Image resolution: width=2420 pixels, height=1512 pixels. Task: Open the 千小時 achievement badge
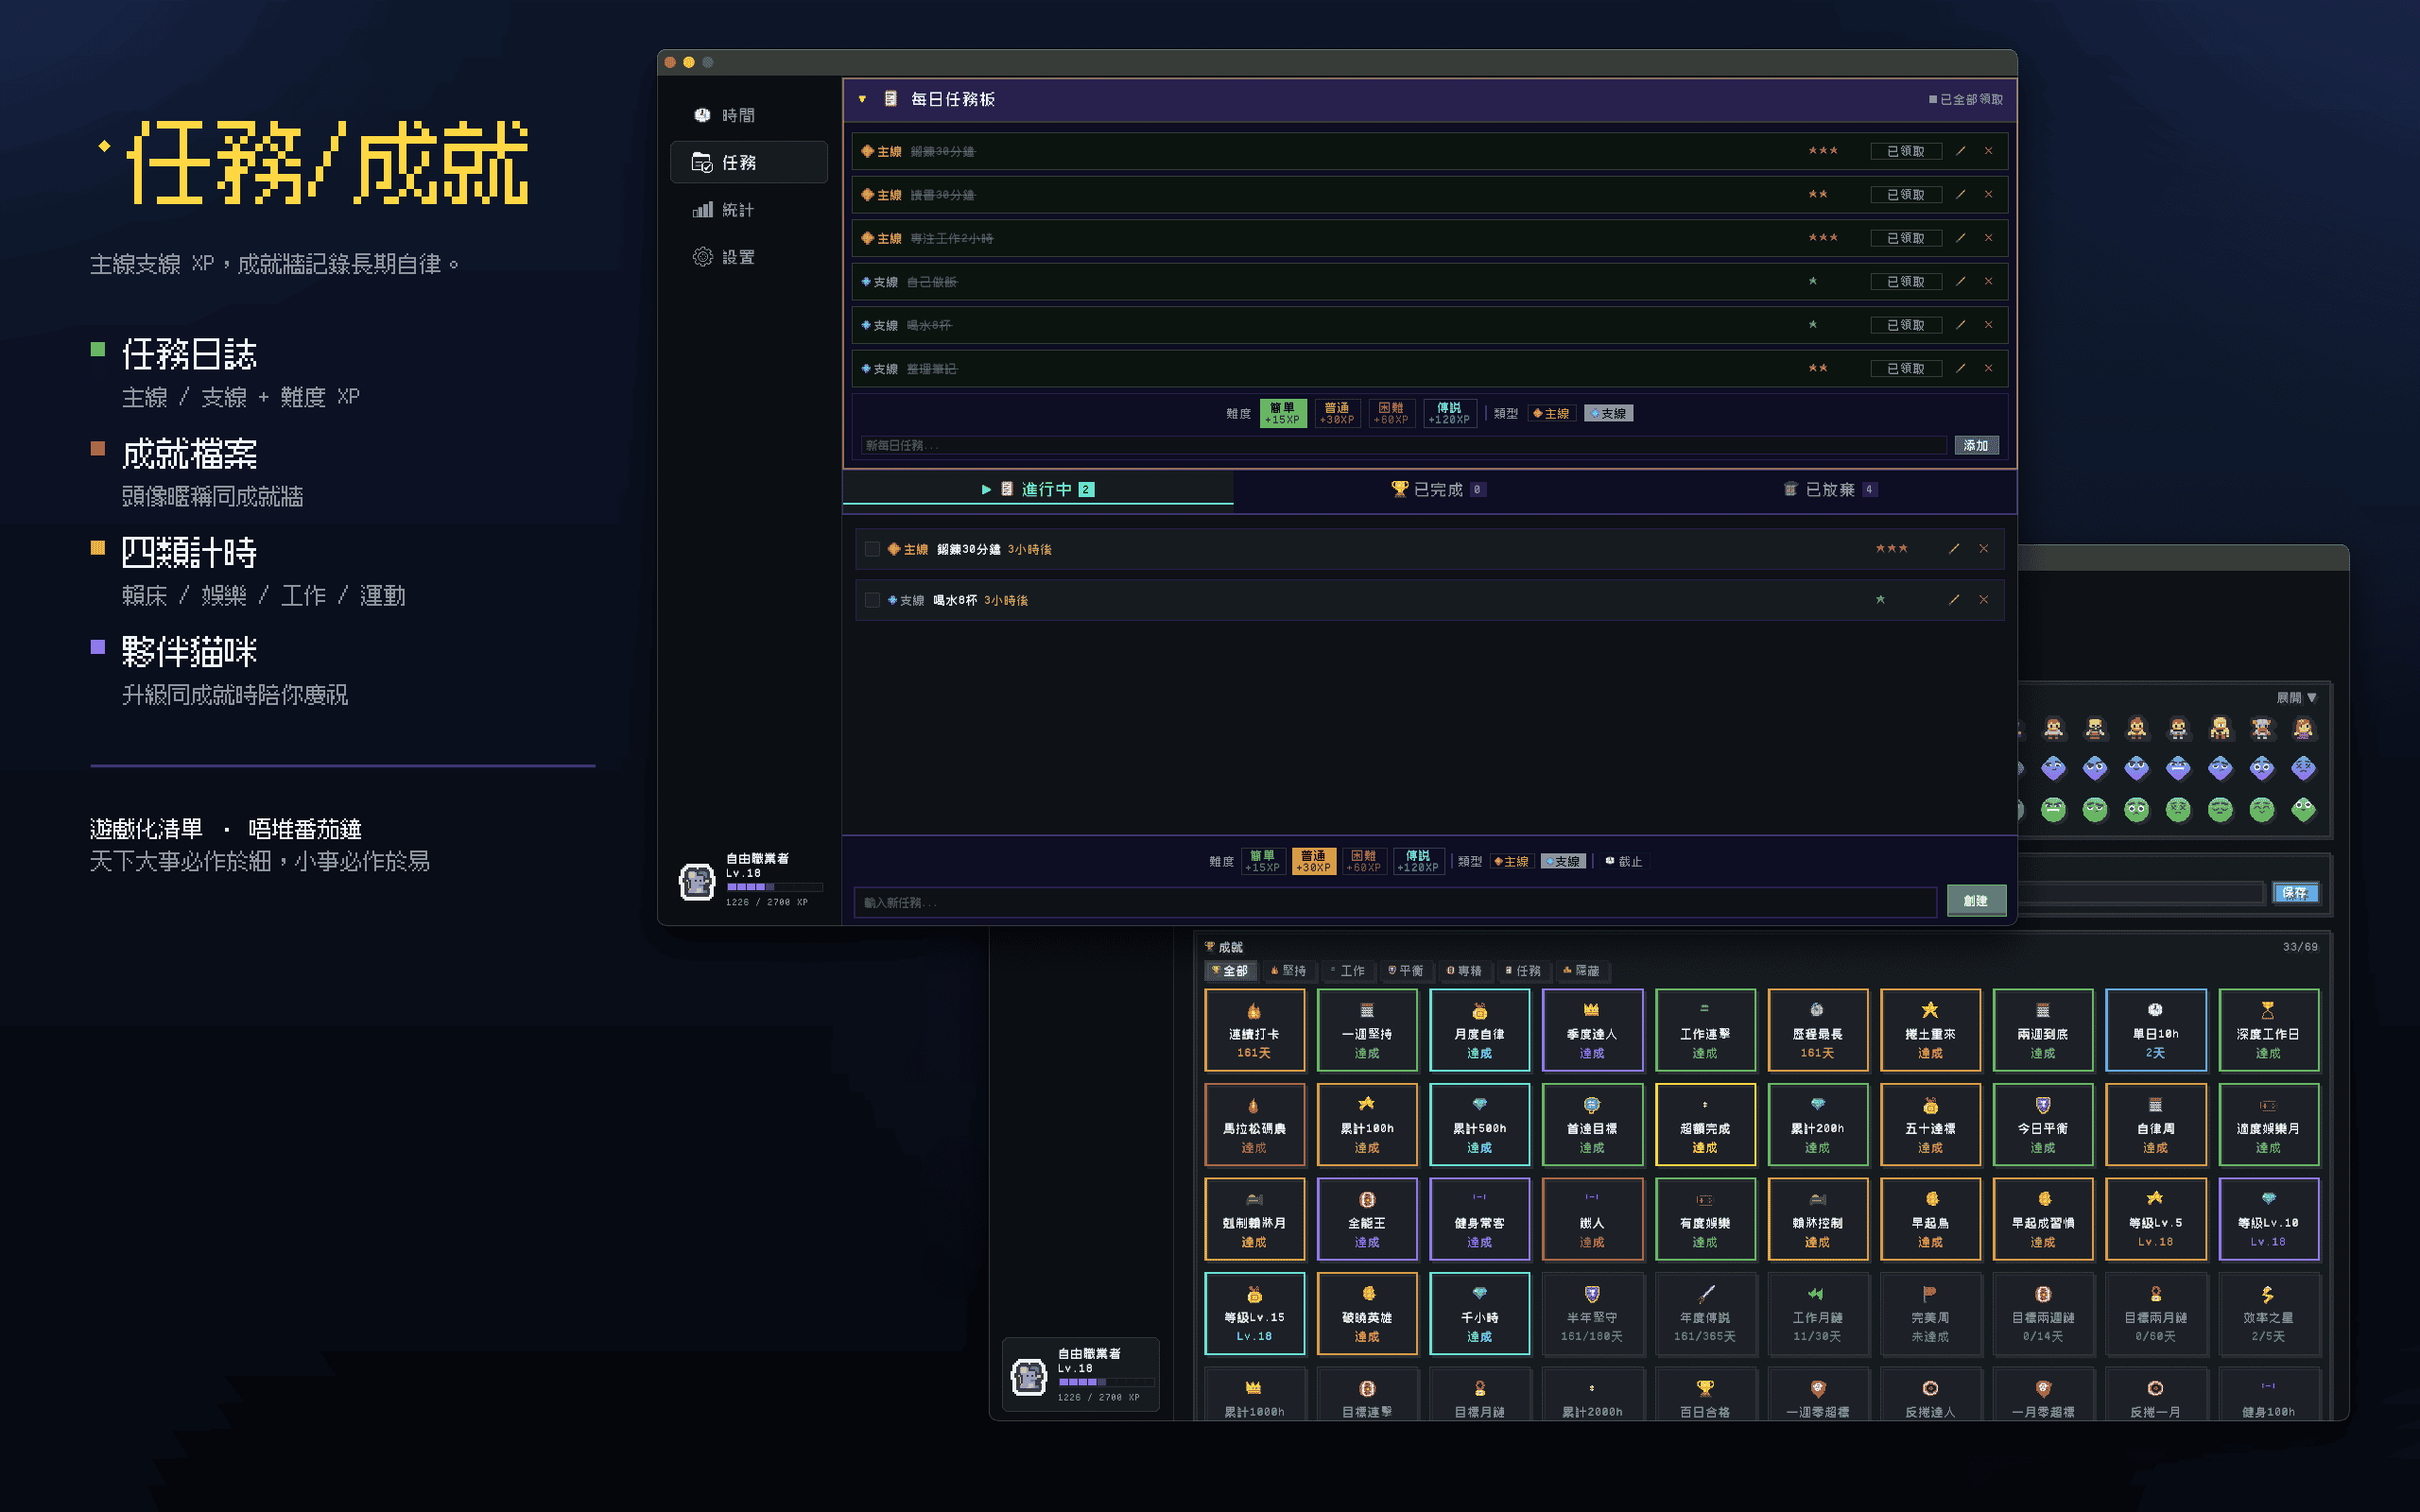[1479, 1313]
